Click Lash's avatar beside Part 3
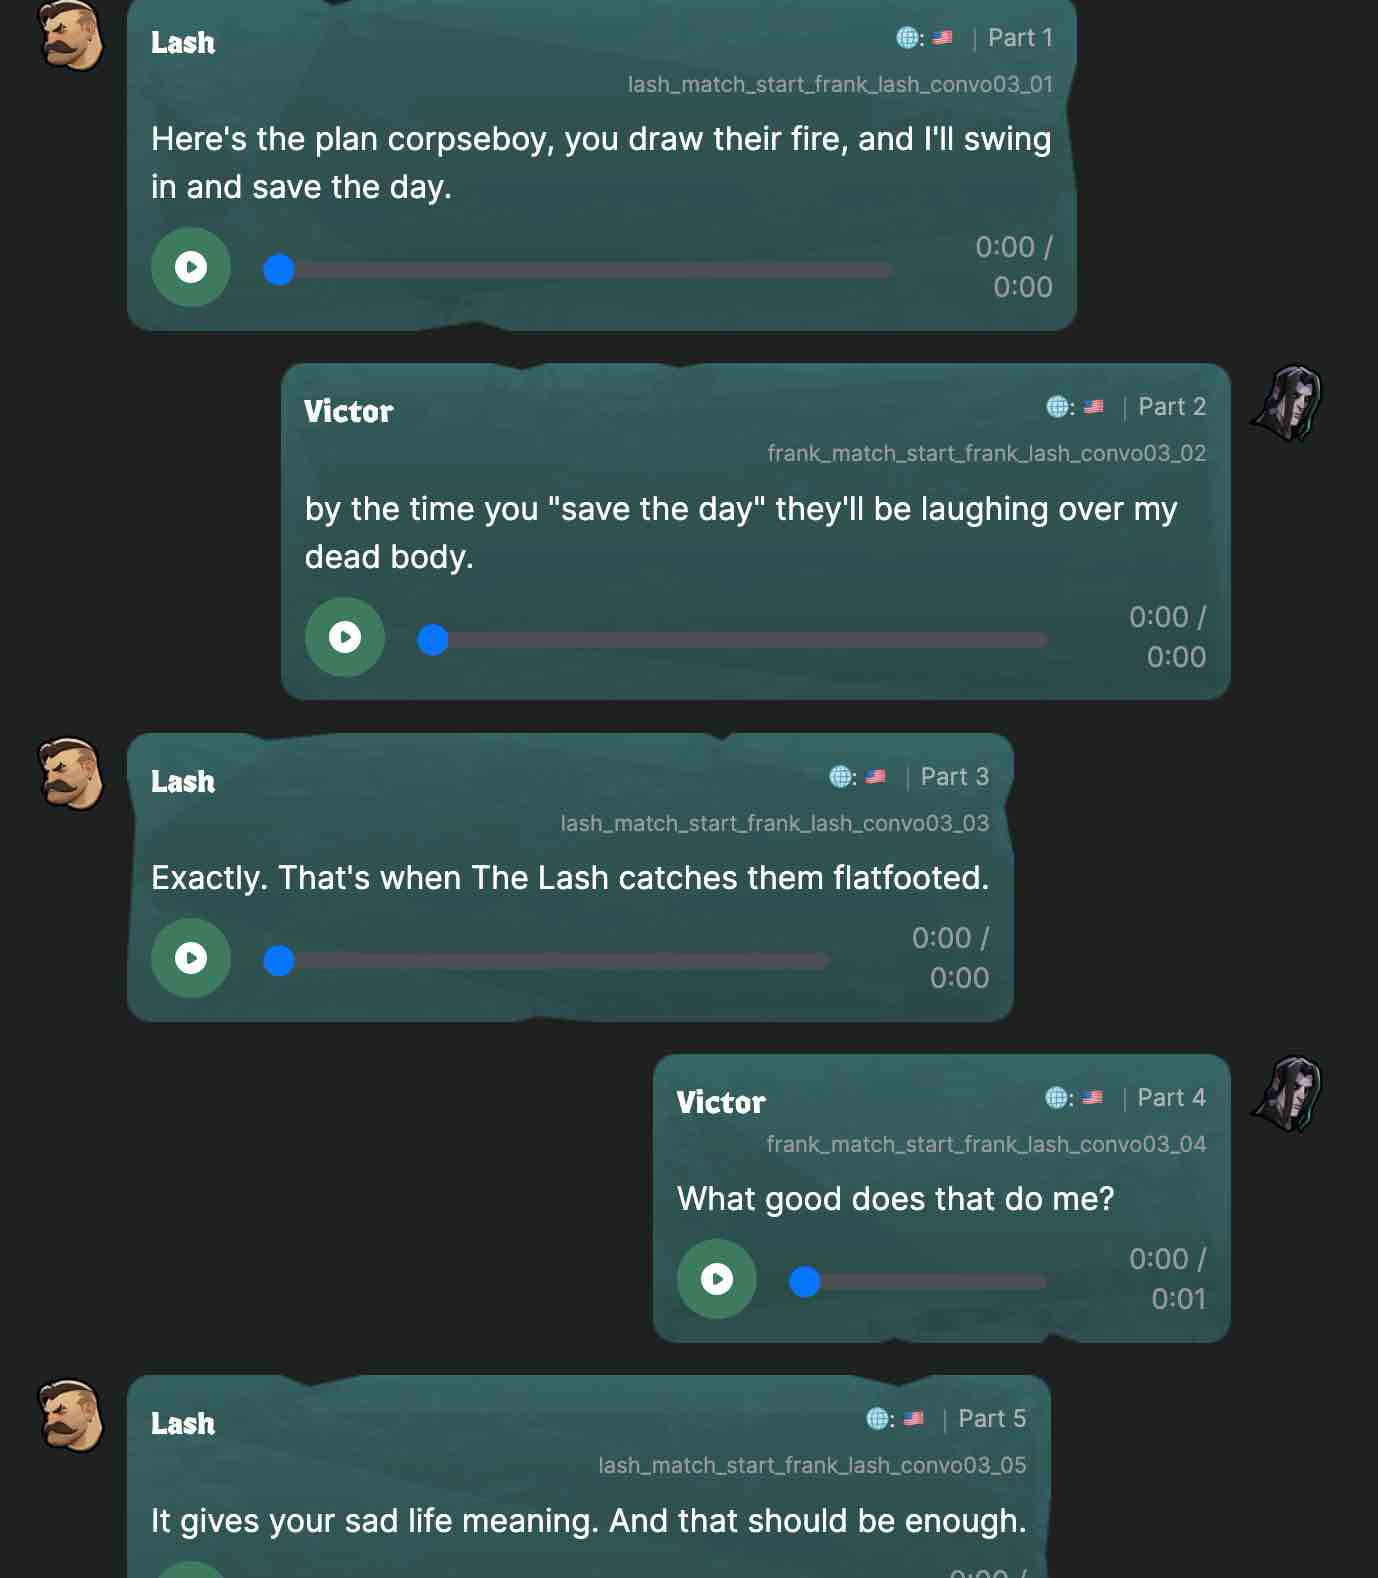This screenshot has width=1378, height=1578. [x=71, y=774]
